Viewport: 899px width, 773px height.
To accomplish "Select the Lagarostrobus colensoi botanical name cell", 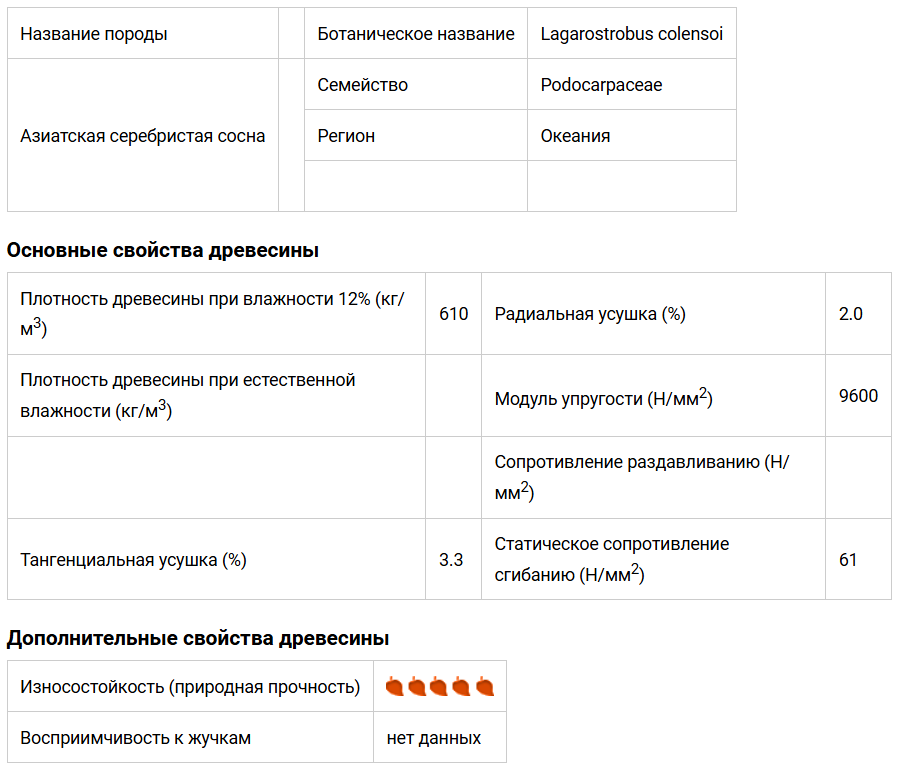I will (632, 33).
